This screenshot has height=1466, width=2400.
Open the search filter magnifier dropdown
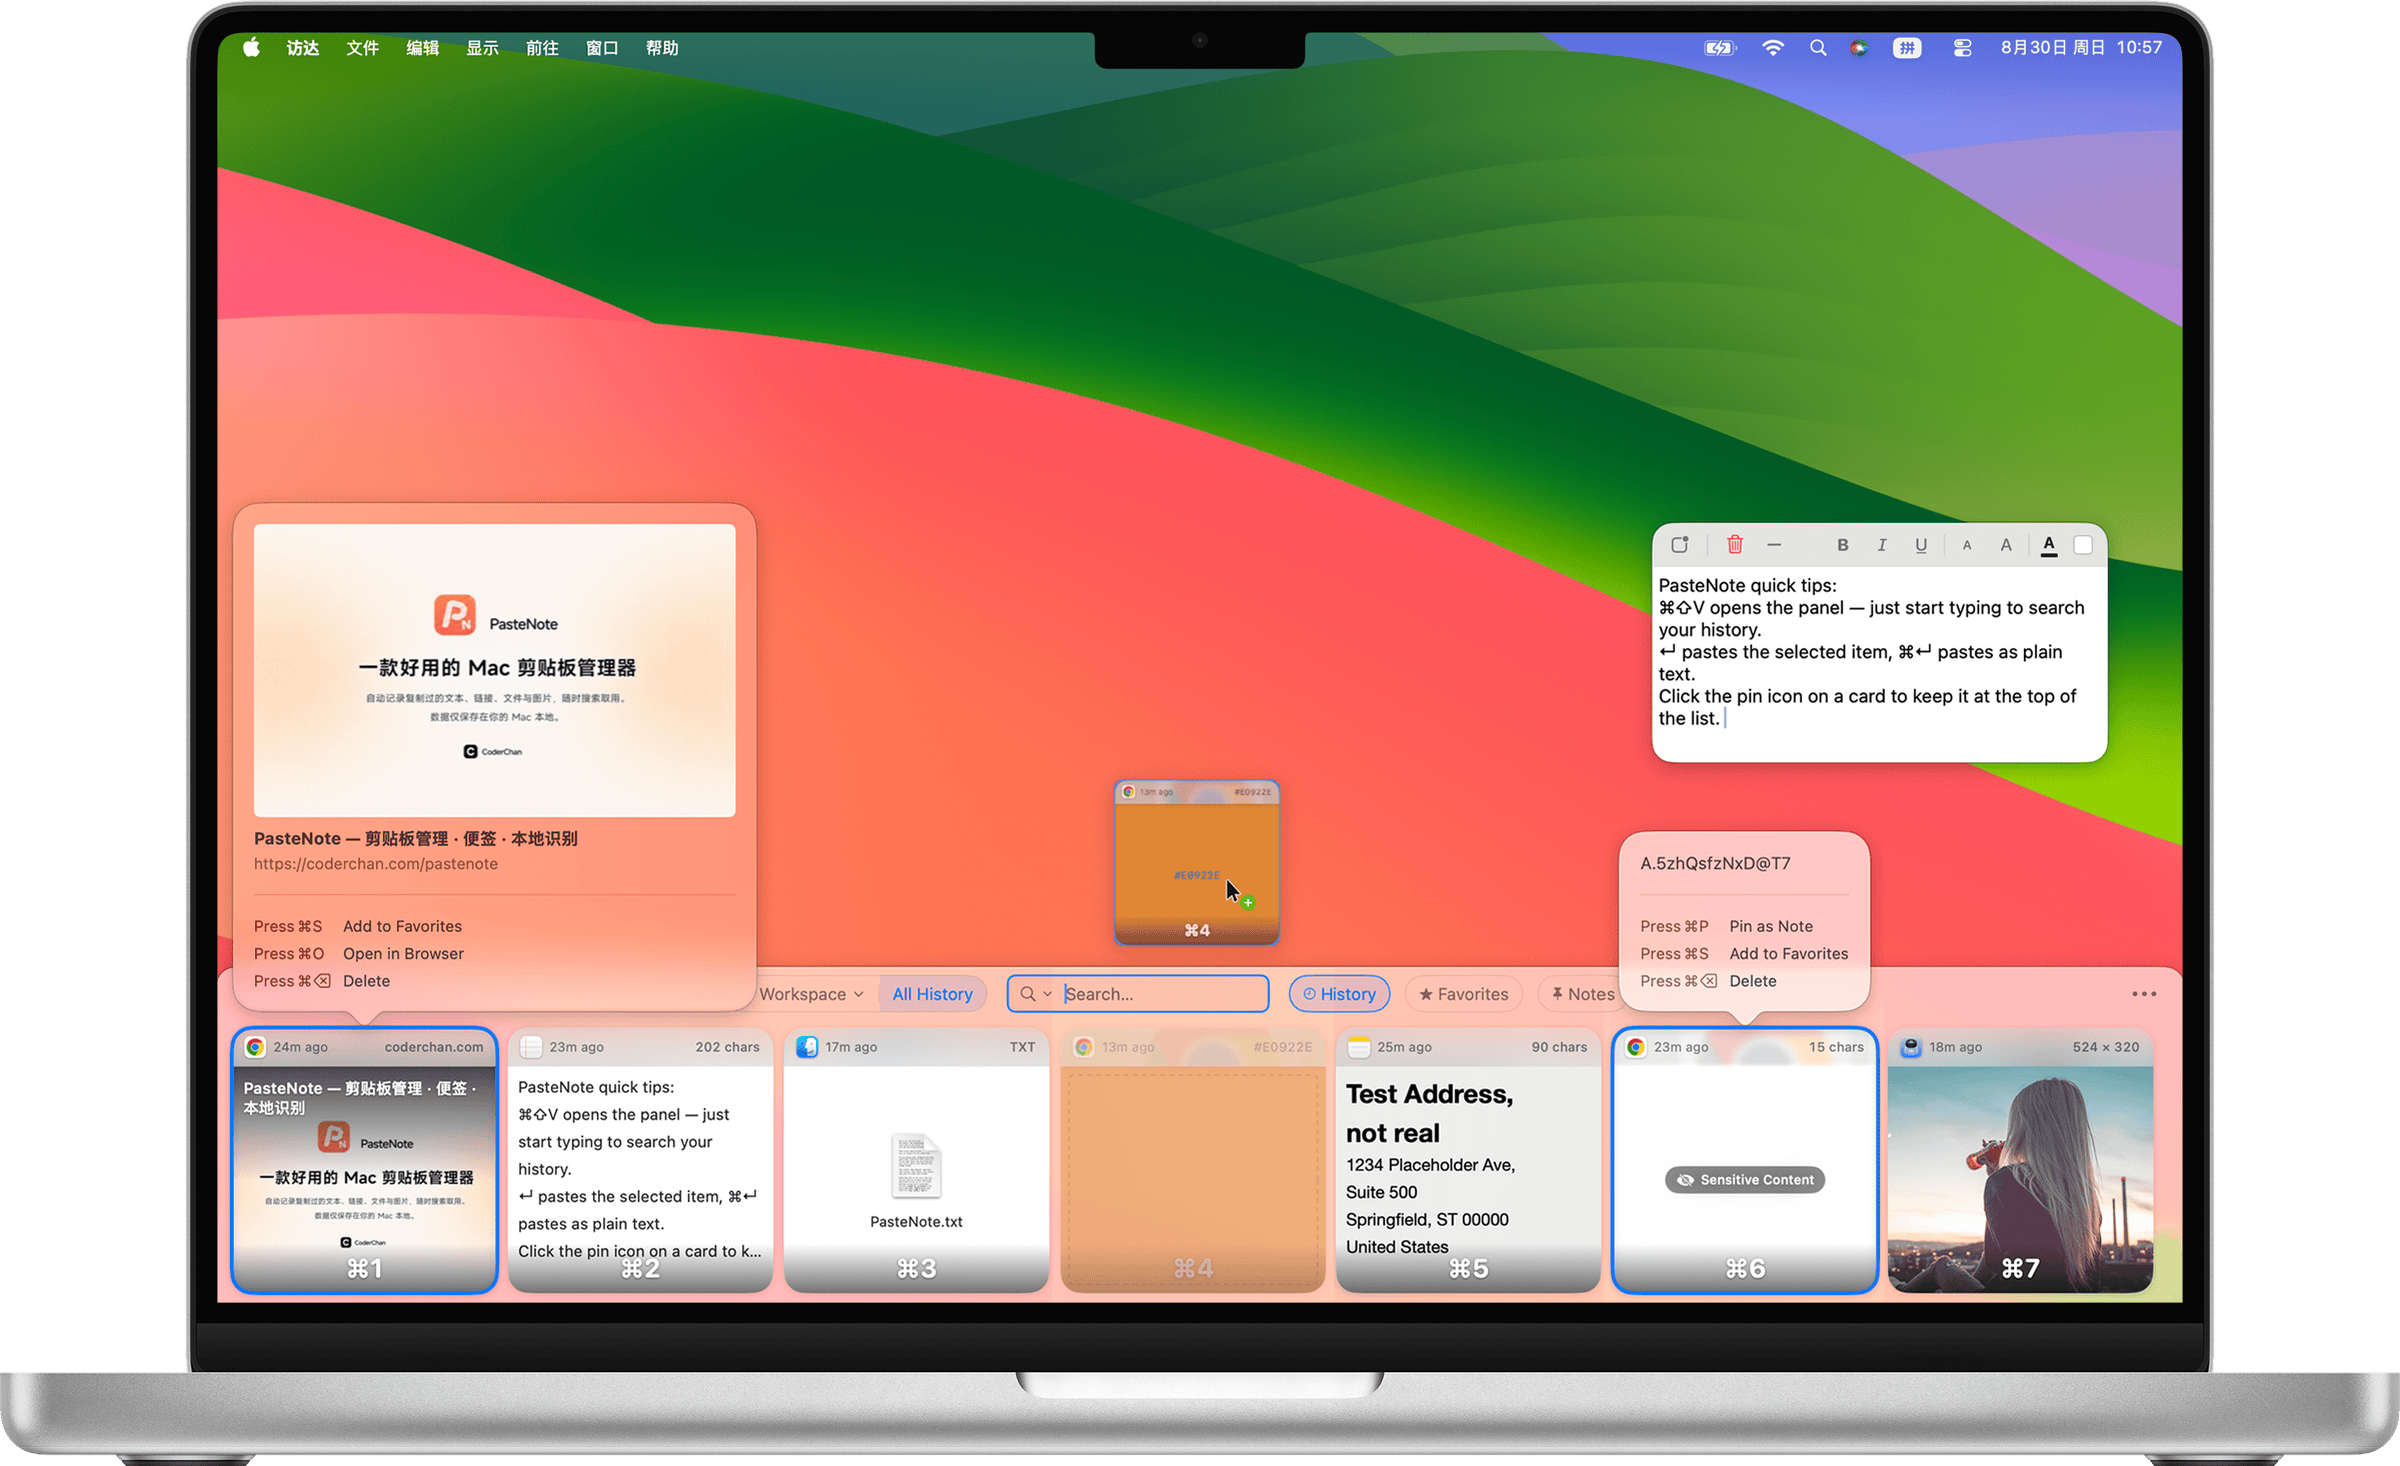click(1034, 994)
